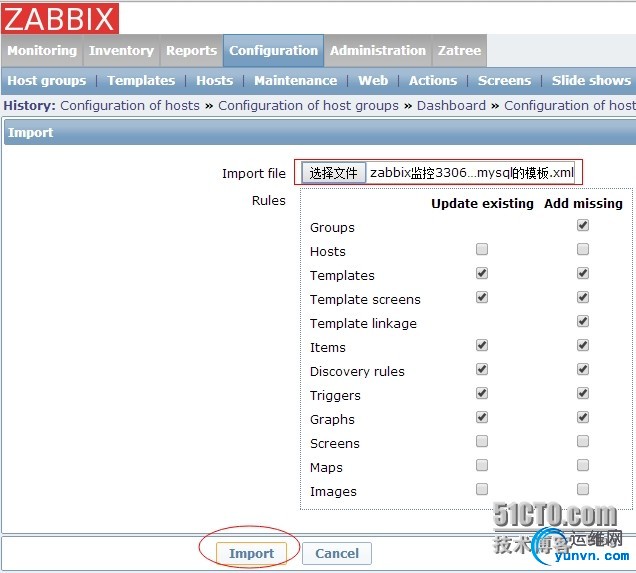This screenshot has height=573, width=636.
Task: Uncheck Add missing for Discovery rules
Action: pos(583,369)
